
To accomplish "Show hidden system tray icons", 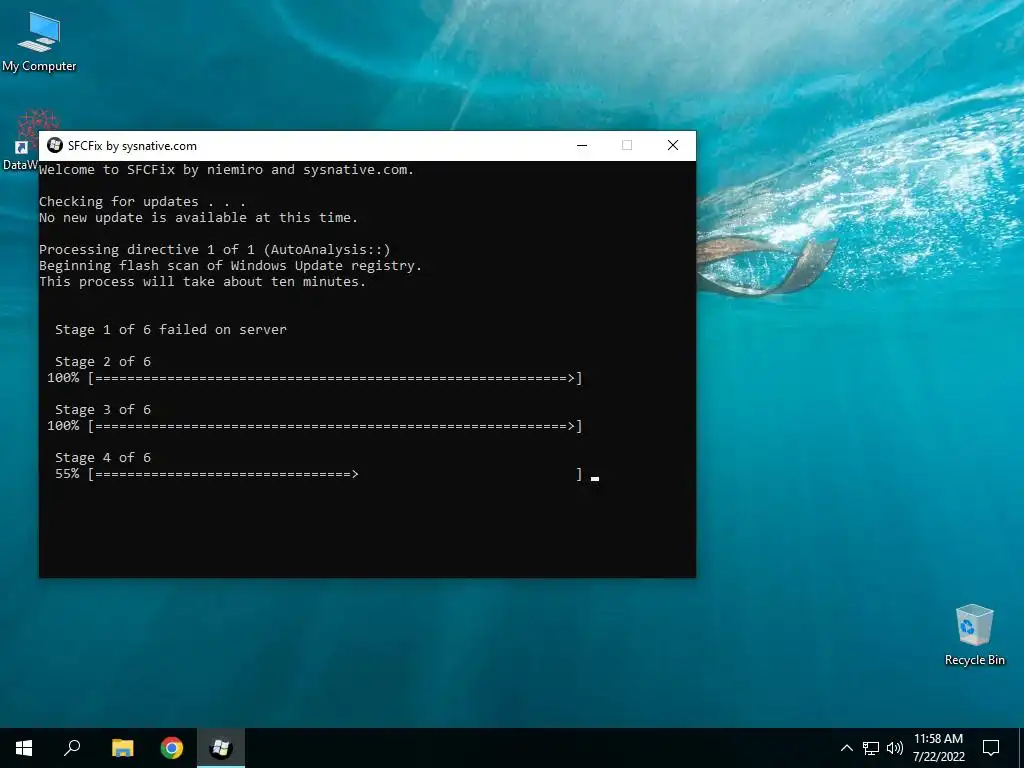I will pos(846,748).
